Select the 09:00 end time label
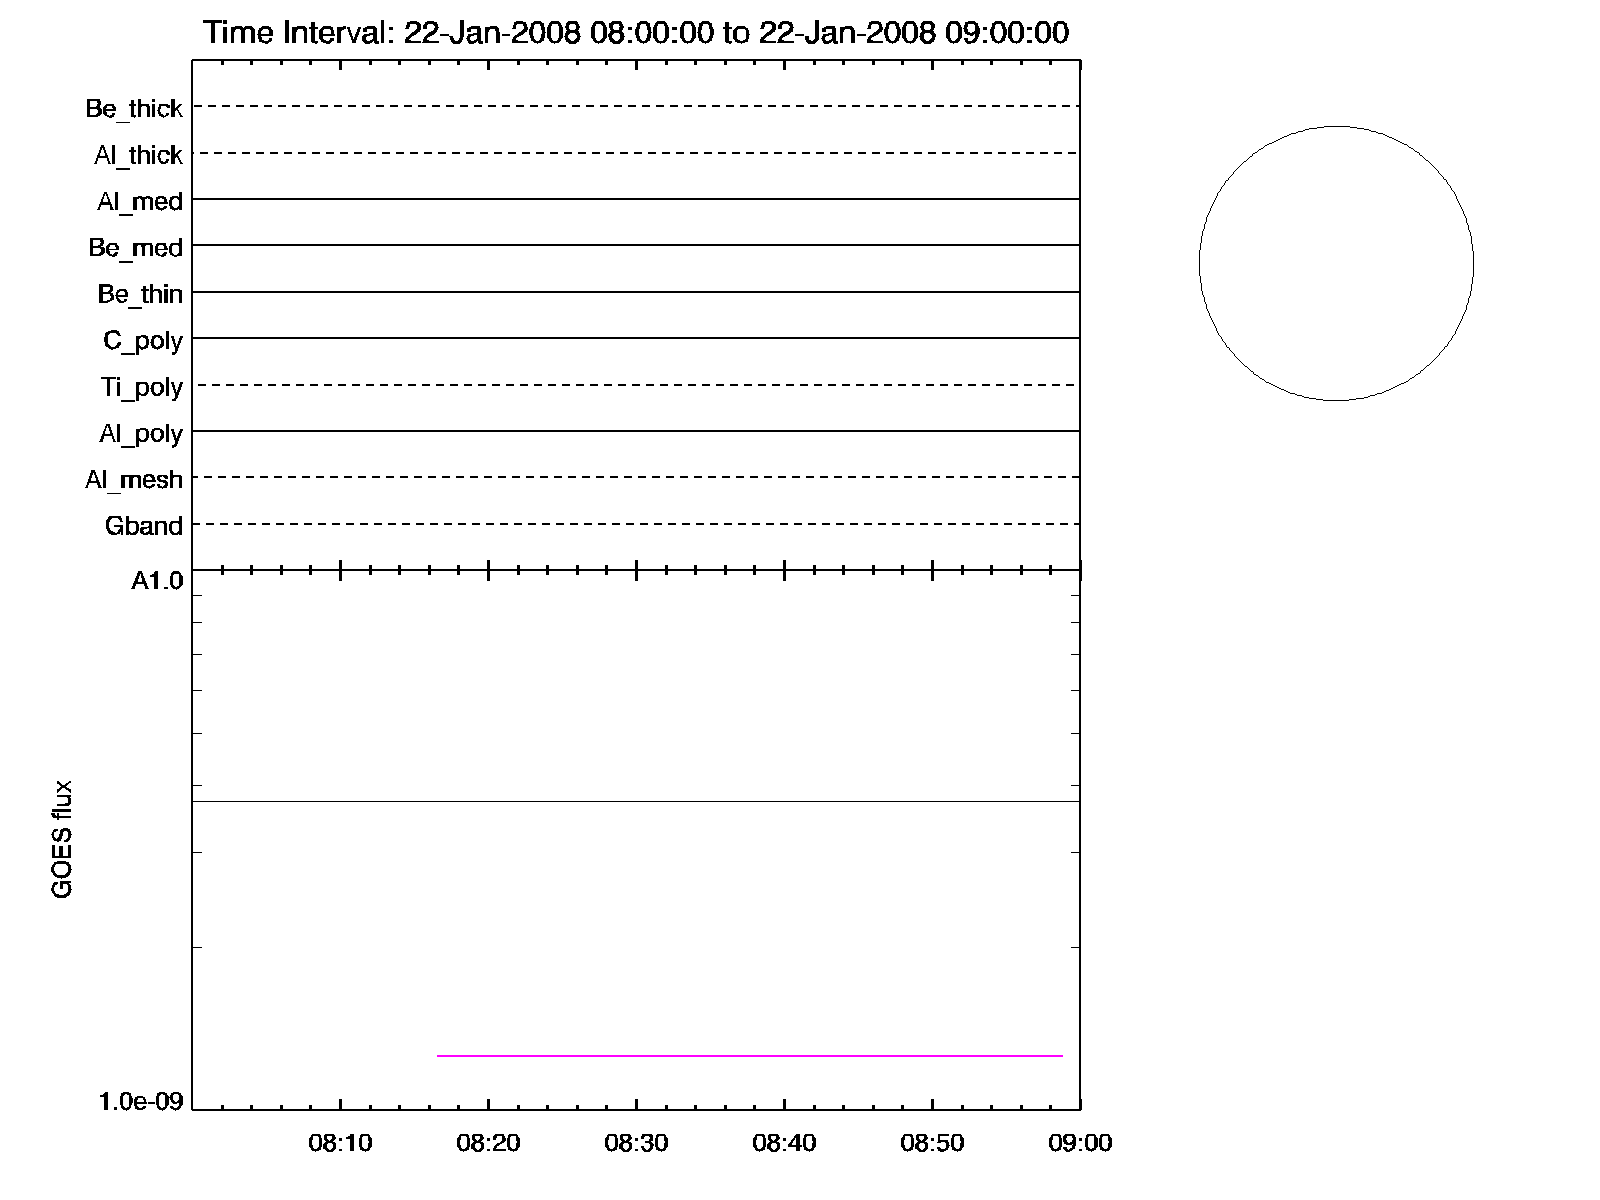Viewport: 1600px width, 1200px height. 1080,1143
